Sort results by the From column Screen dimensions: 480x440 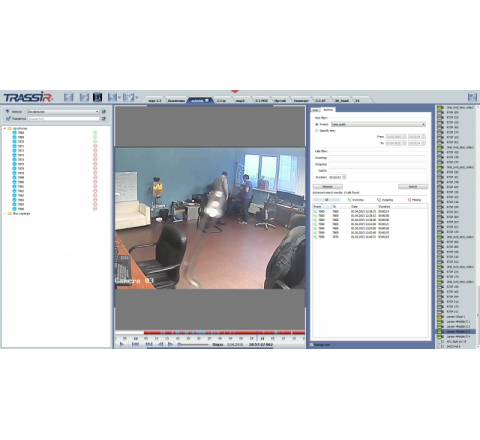tap(322, 207)
